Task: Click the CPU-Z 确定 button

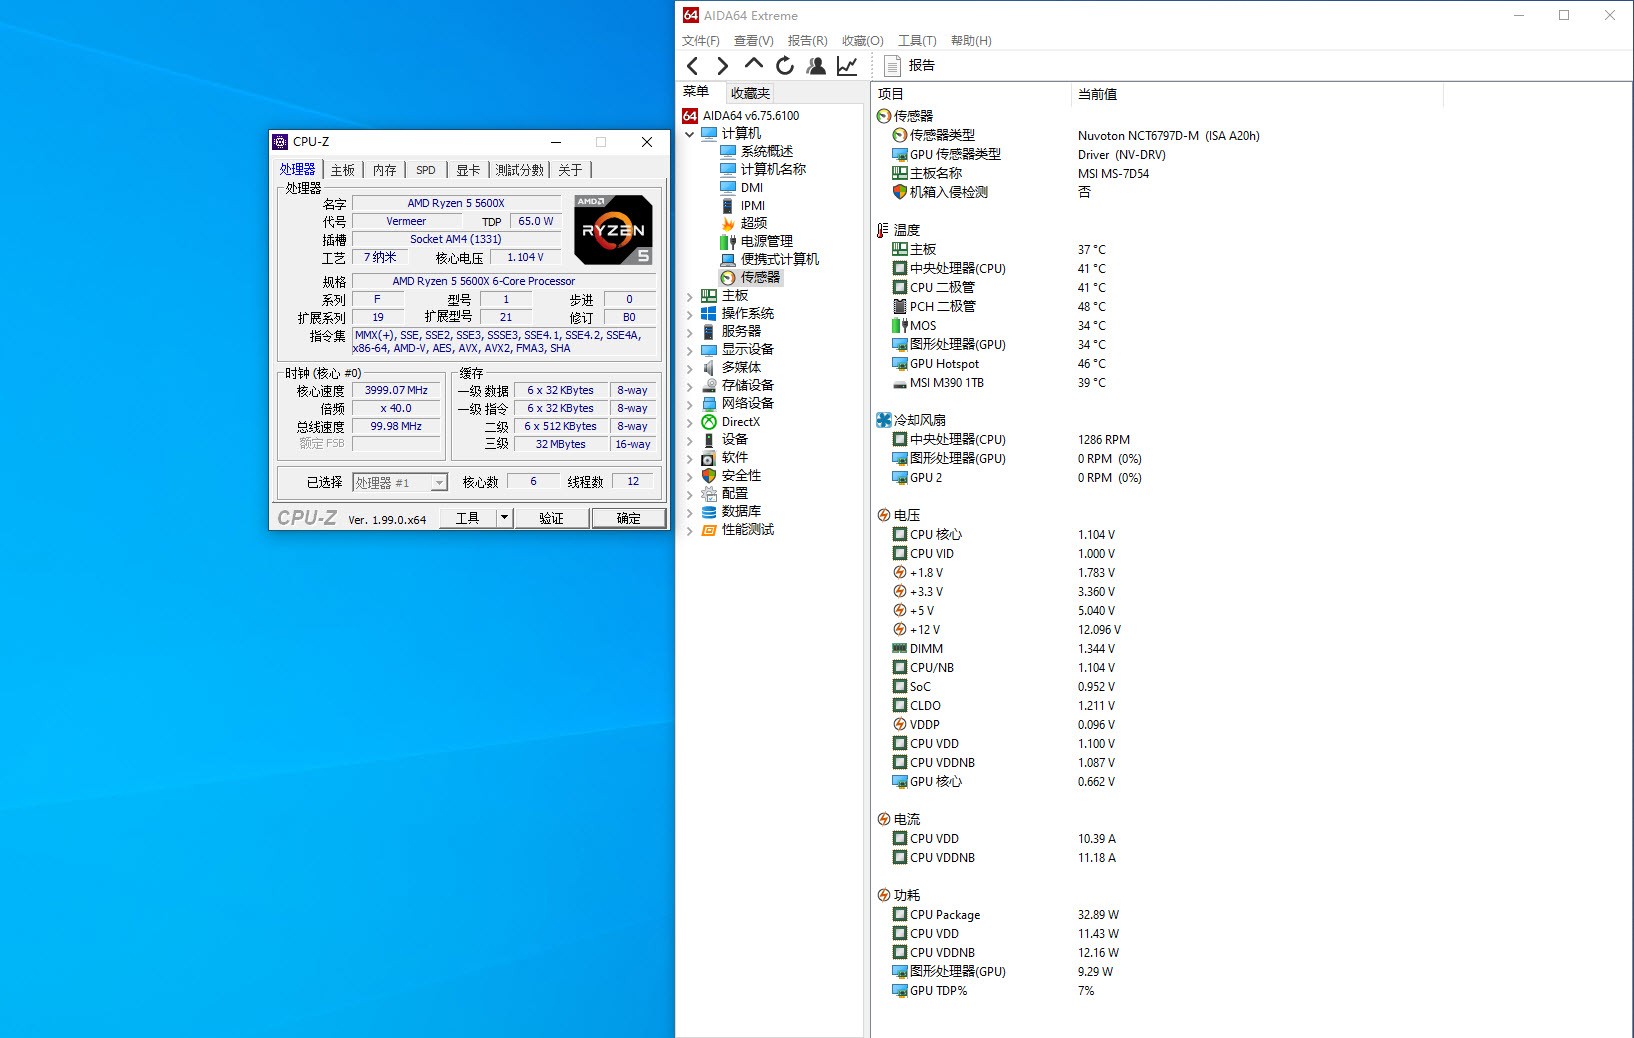Action: pyautogui.click(x=629, y=518)
